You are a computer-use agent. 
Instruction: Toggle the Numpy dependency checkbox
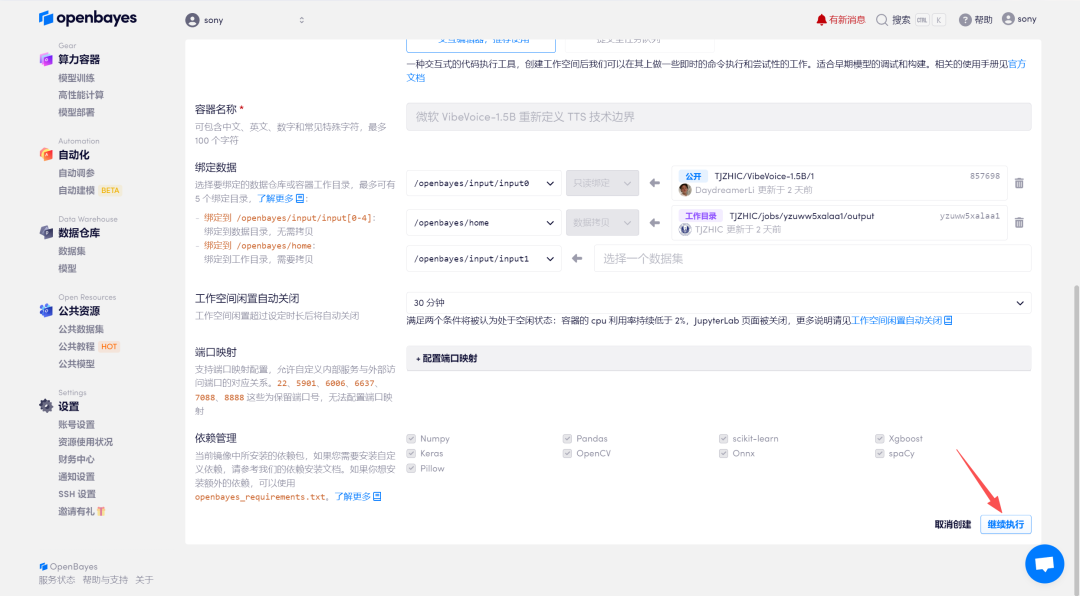[x=411, y=439]
